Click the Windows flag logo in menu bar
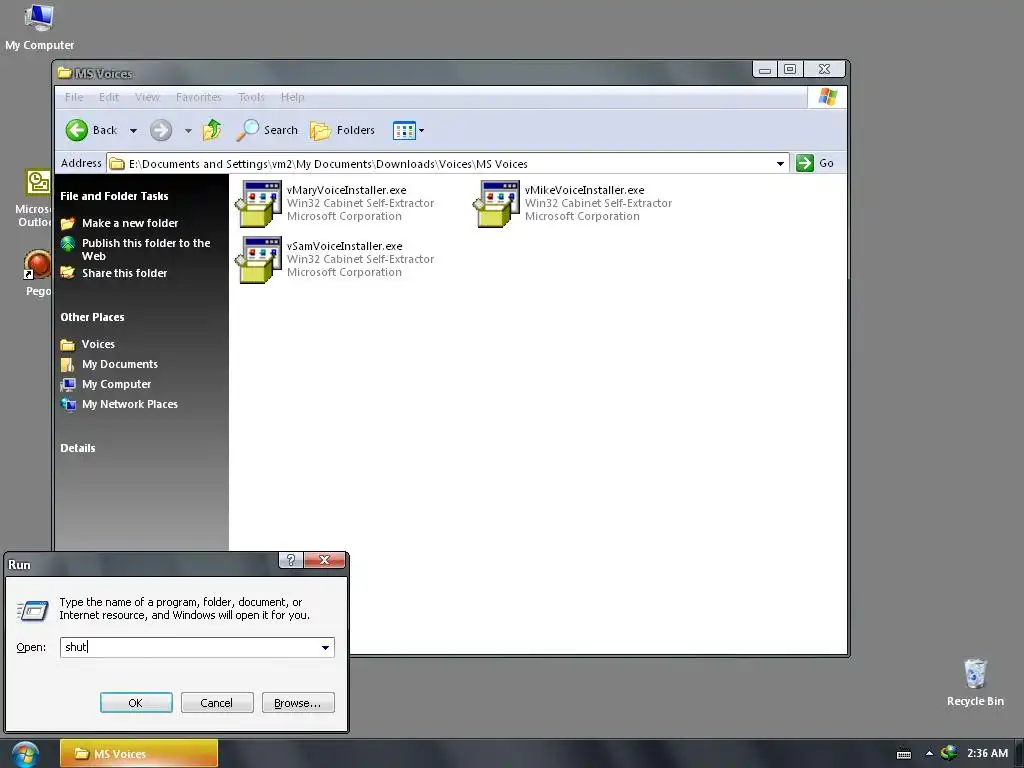Screen dimensions: 1024x768 [x=827, y=97]
